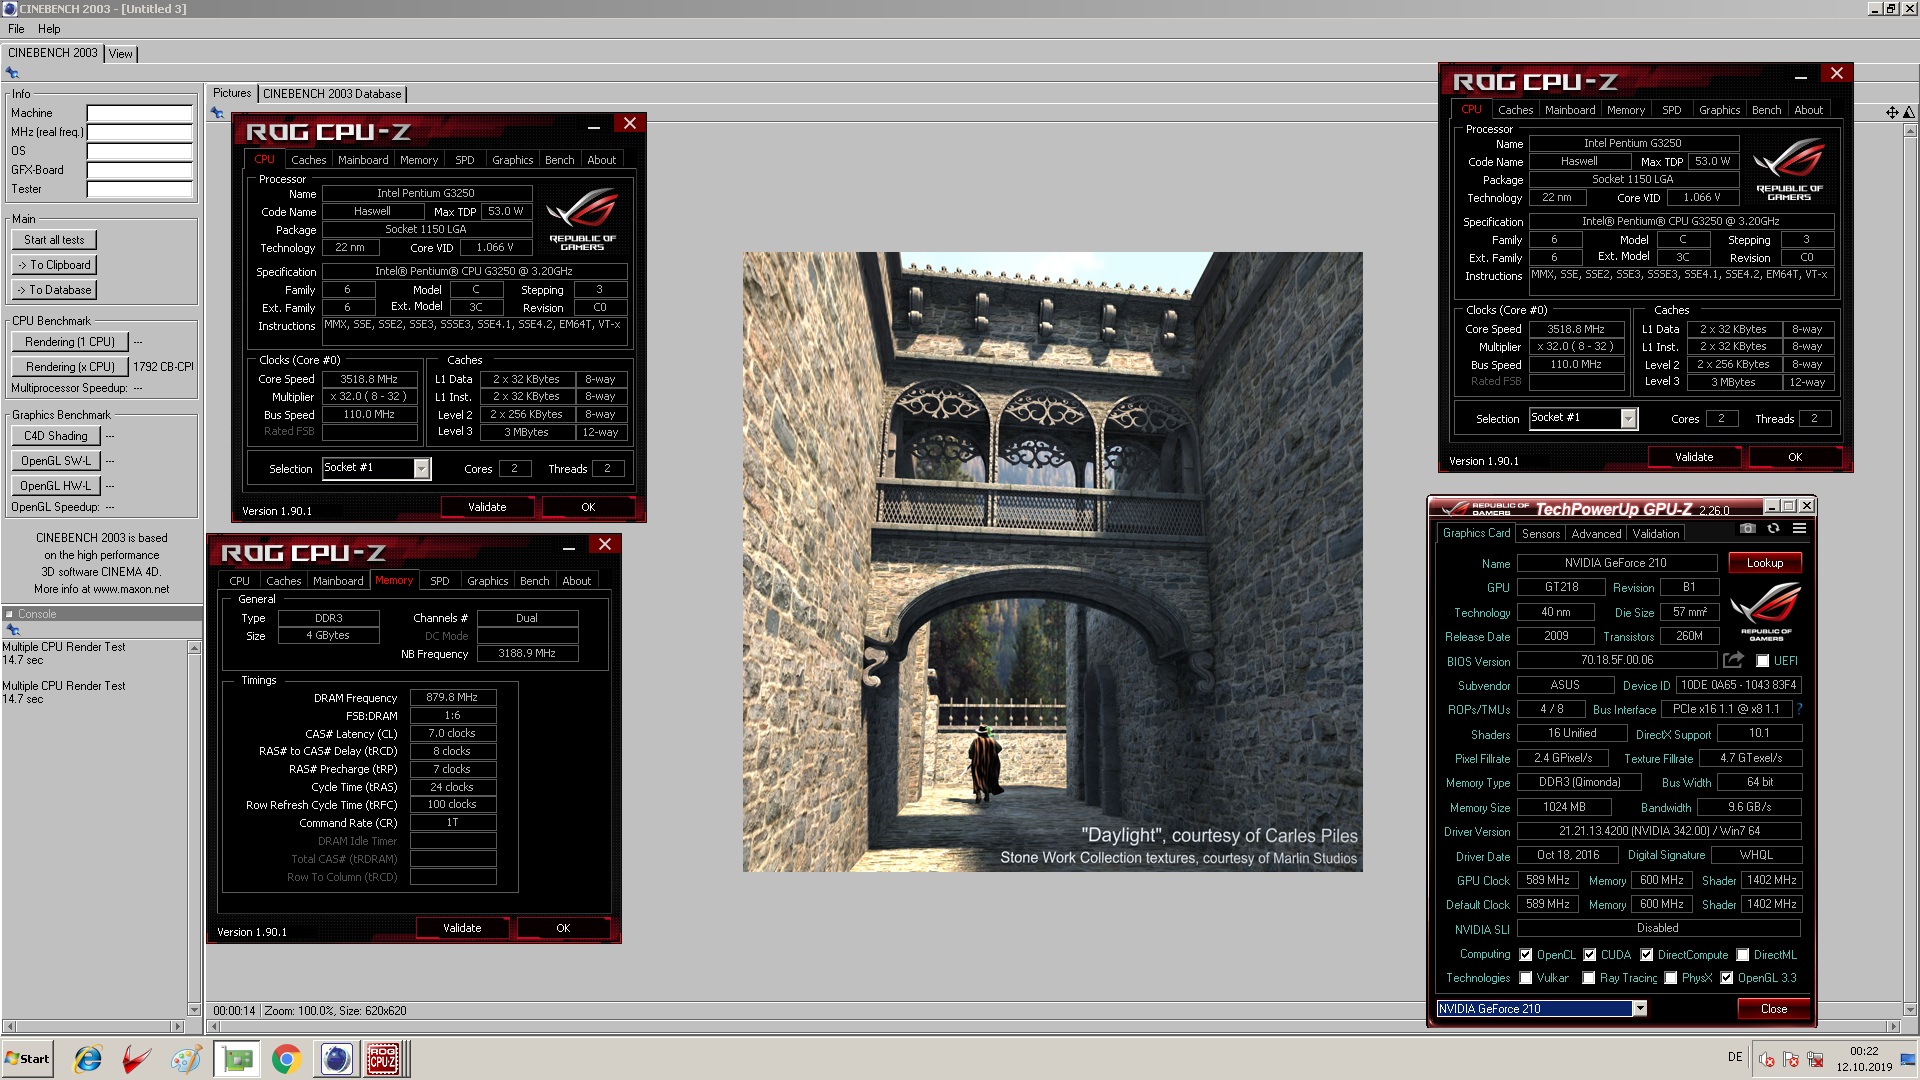Toggle the OpenGL 3.3 checkbox
The image size is (1920, 1080).
pyautogui.click(x=1726, y=978)
